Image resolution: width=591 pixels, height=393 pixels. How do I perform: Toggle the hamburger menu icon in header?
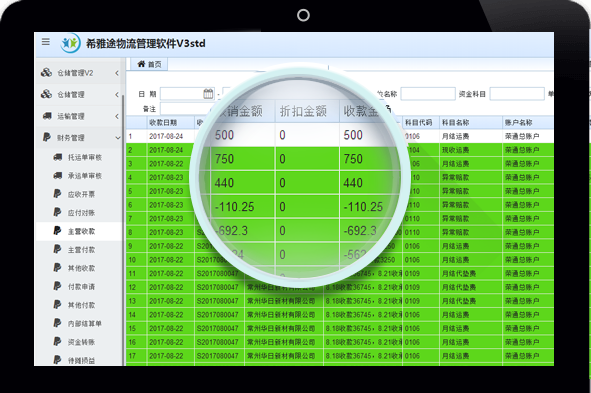(x=46, y=42)
